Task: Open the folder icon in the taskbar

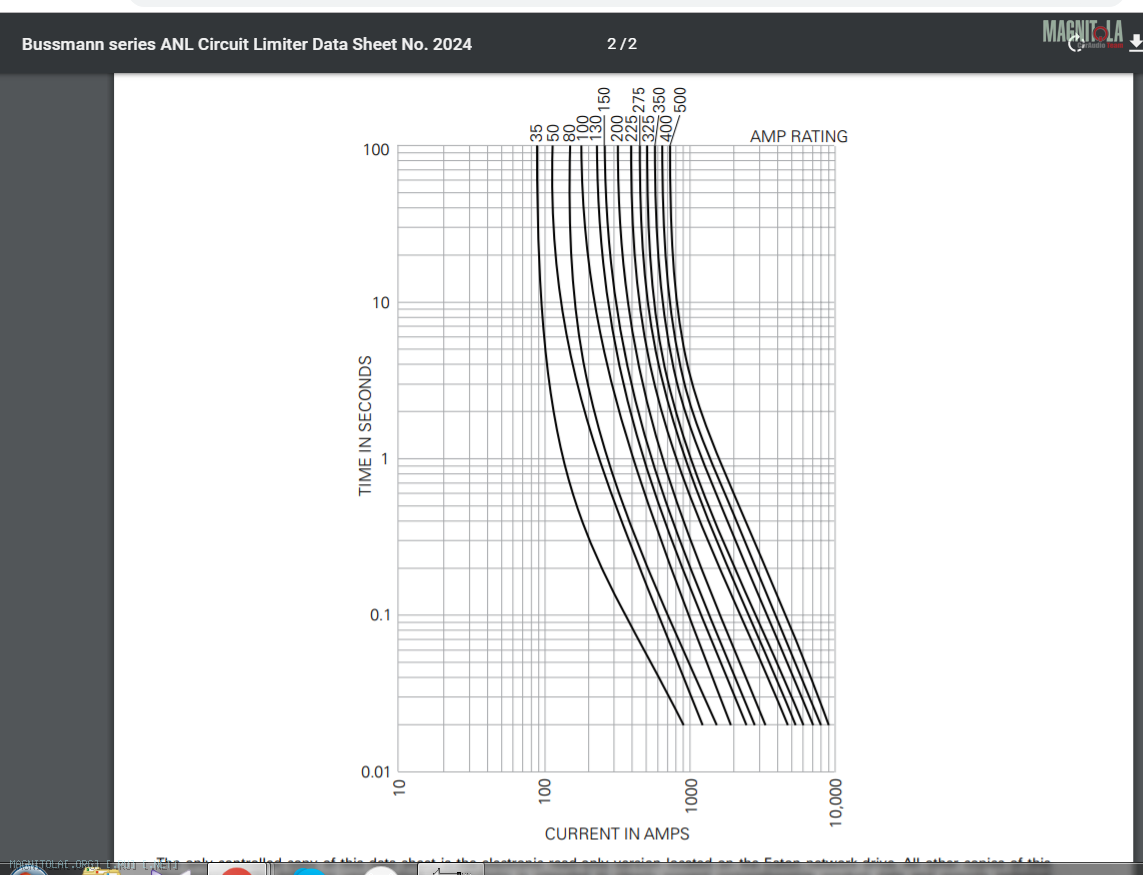Action: point(102,870)
